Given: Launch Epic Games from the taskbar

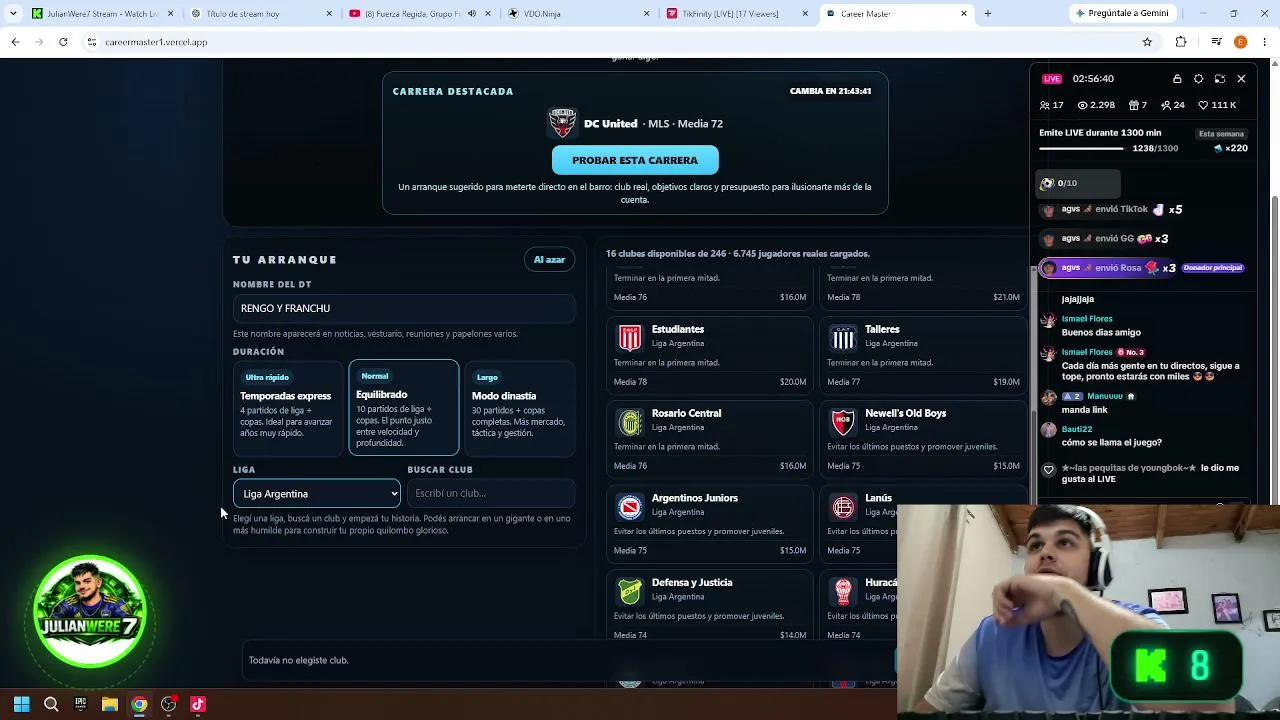Looking at the screenshot, I should coord(80,704).
